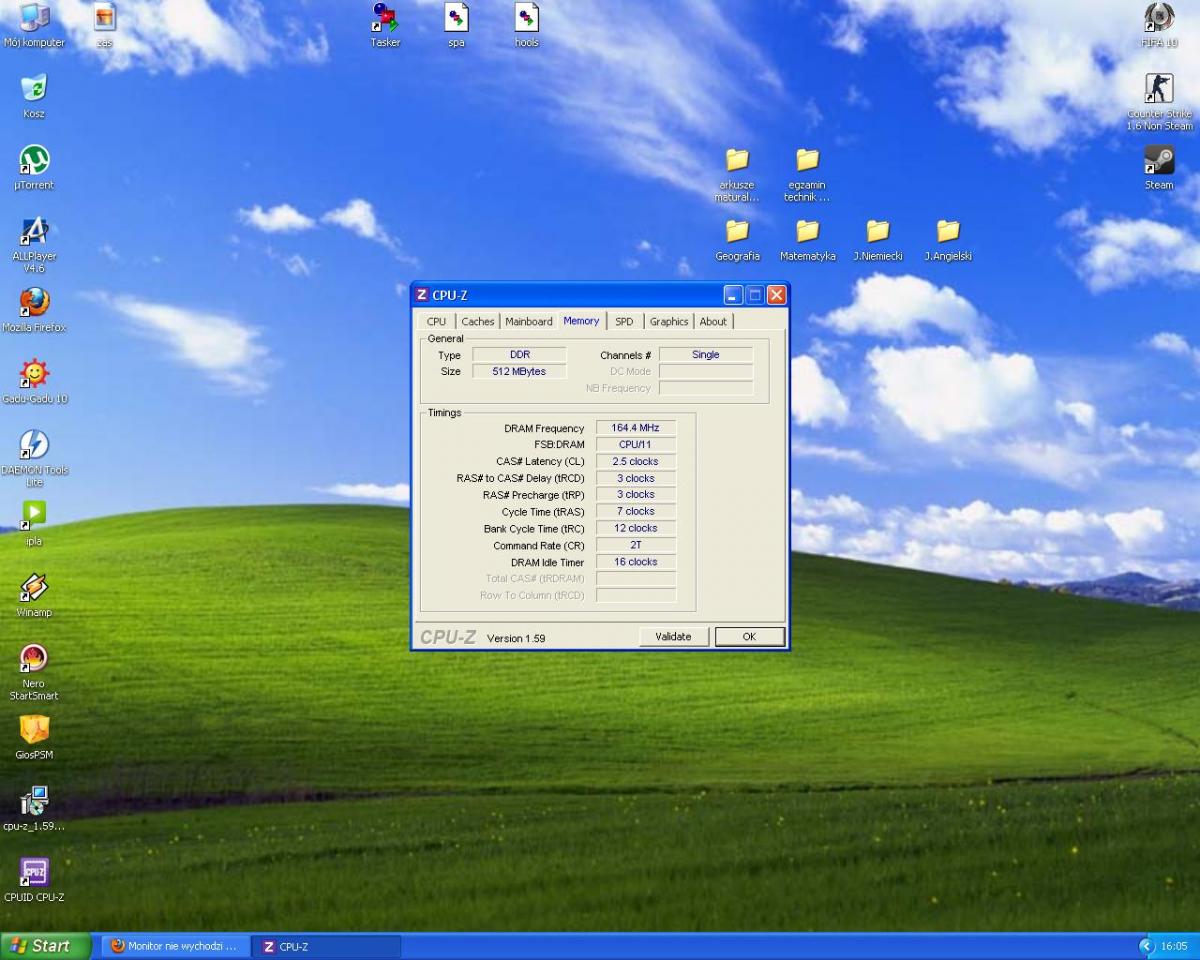Screen dimensions: 1200x960
Task: Launch Gadu-Gadu 10 messenger
Action: tap(34, 381)
